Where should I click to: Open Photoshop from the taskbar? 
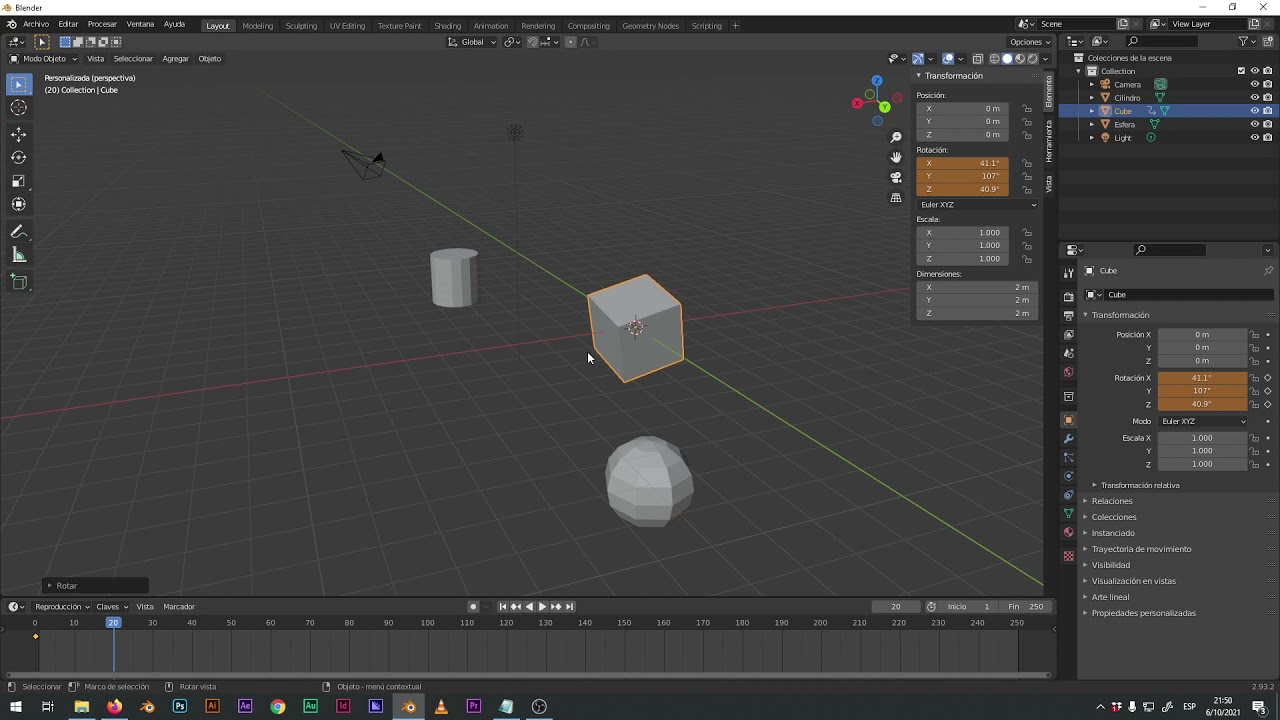(x=179, y=707)
